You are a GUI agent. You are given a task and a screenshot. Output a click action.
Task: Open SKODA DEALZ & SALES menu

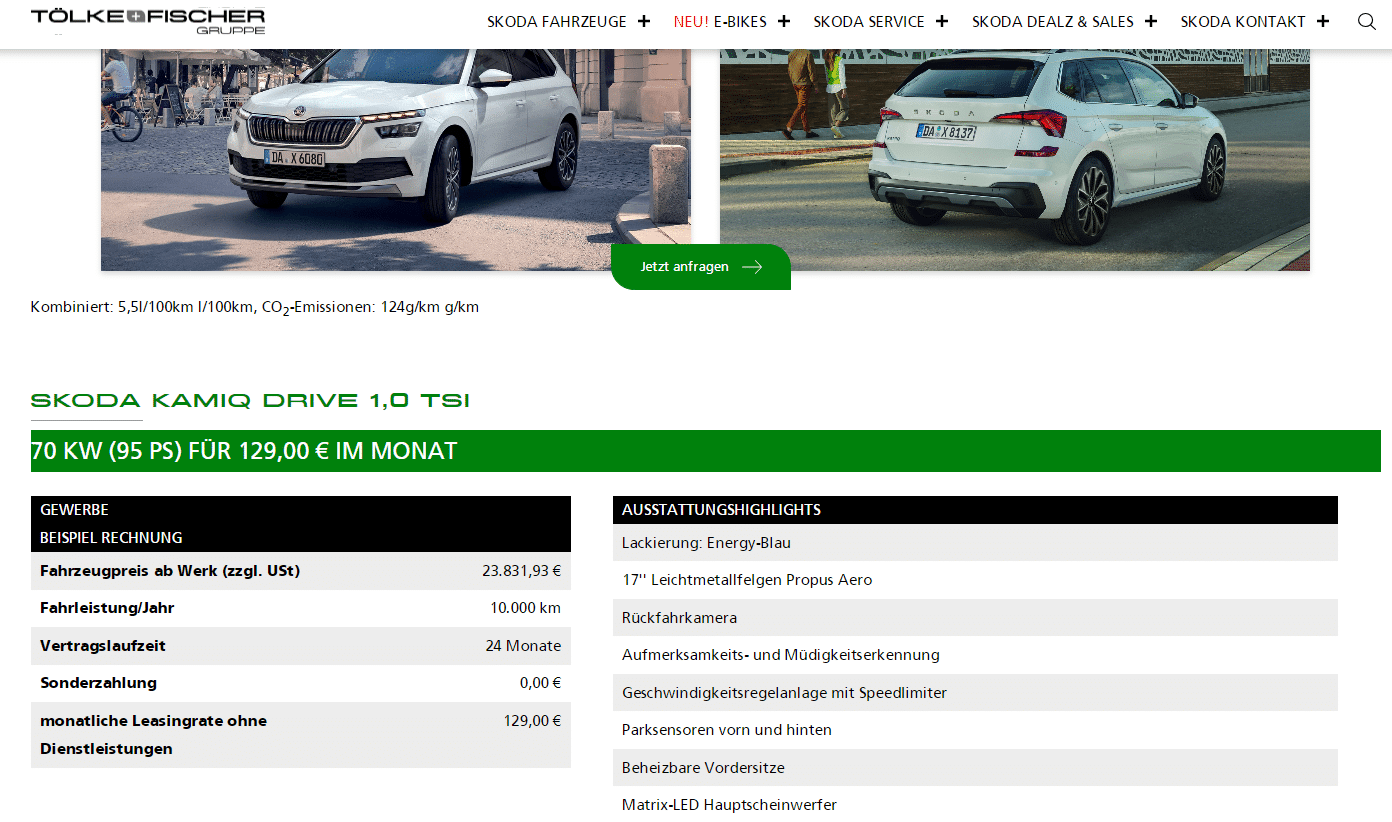pos(1053,22)
